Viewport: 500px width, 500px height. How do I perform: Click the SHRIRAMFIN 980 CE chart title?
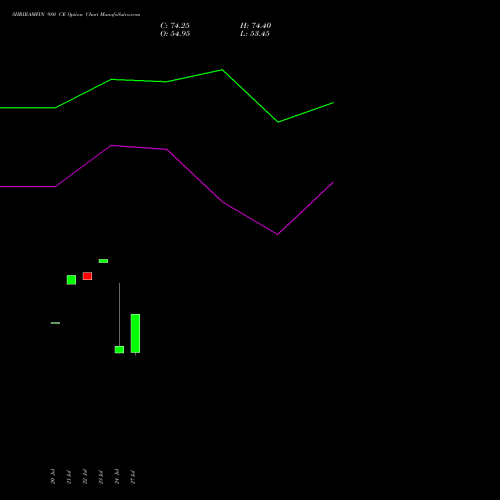pos(76,15)
